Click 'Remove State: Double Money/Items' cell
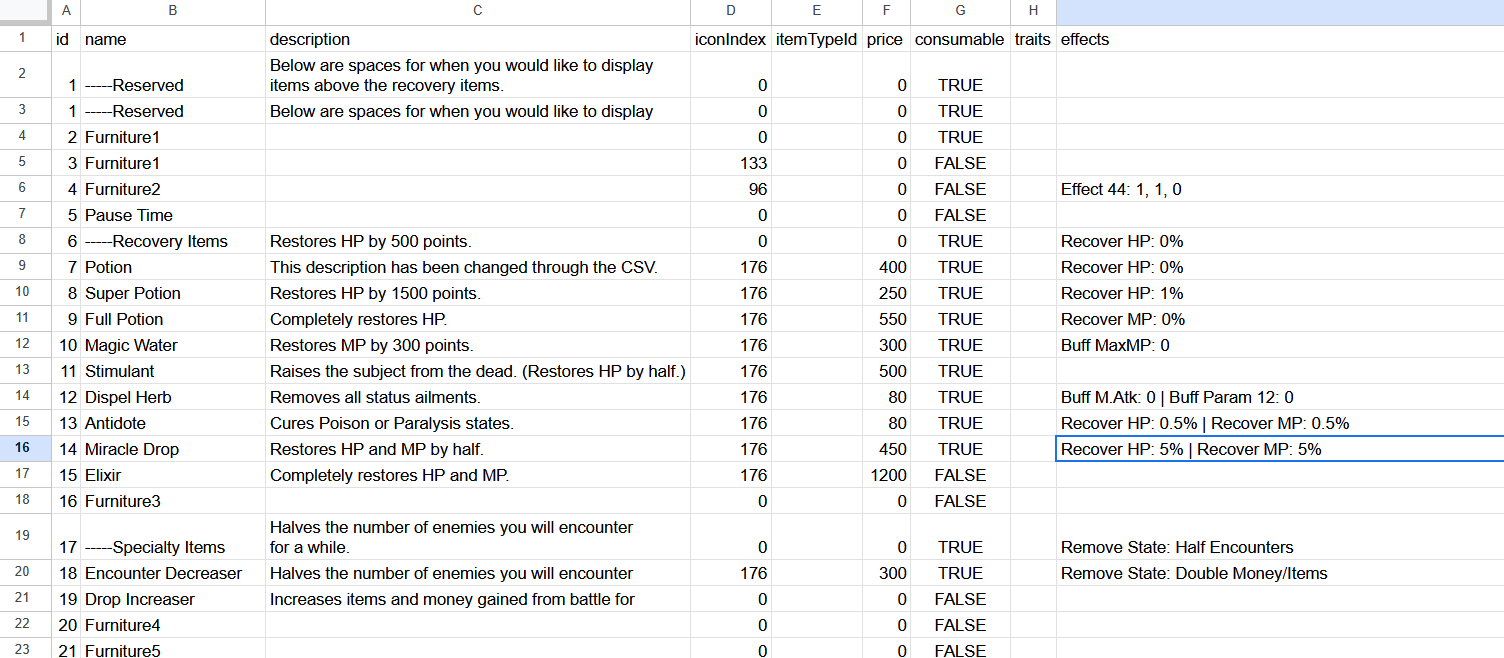Viewport: 1504px width, 658px height. [x=1280, y=573]
